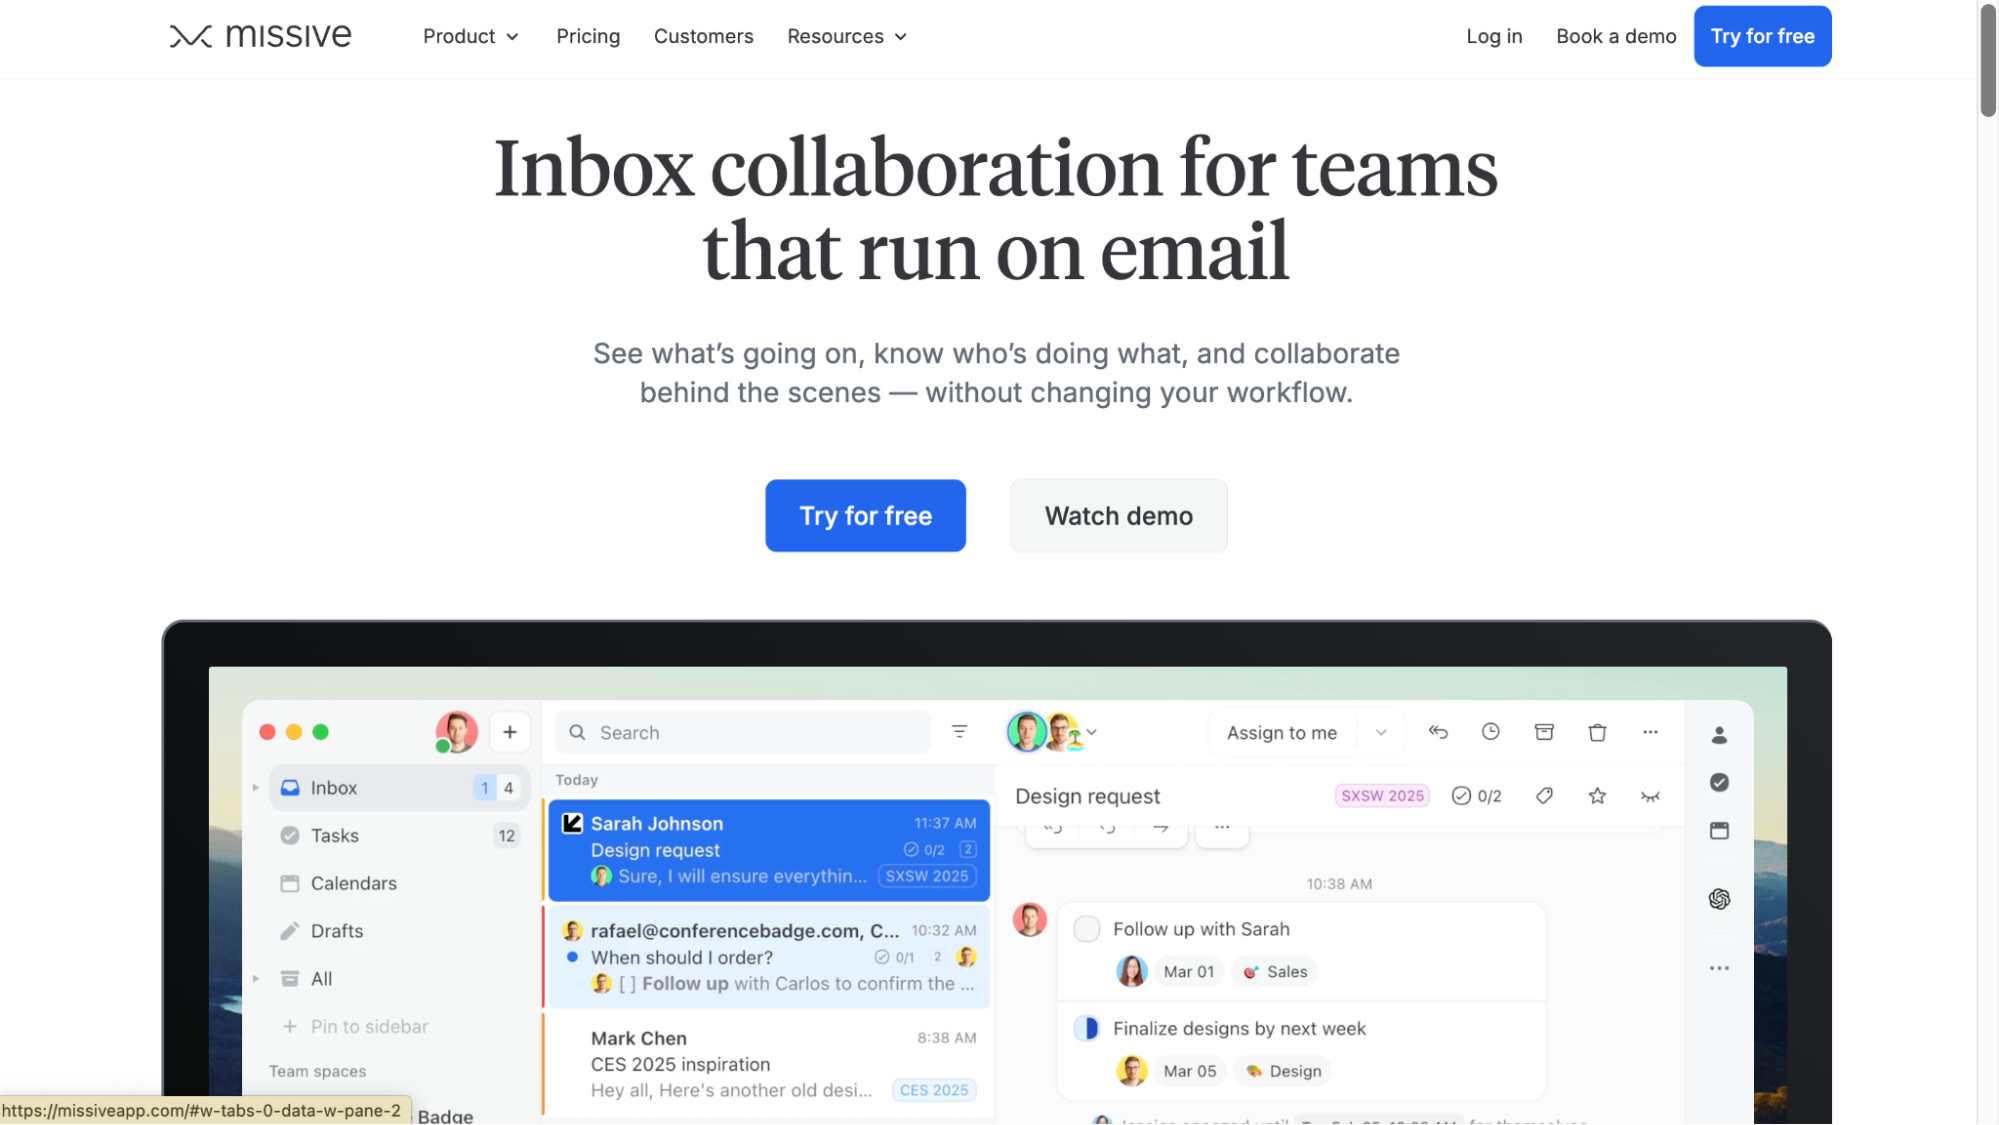The height and width of the screenshot is (1125, 1999).
Task: Click the Log in link
Action: tap(1494, 36)
